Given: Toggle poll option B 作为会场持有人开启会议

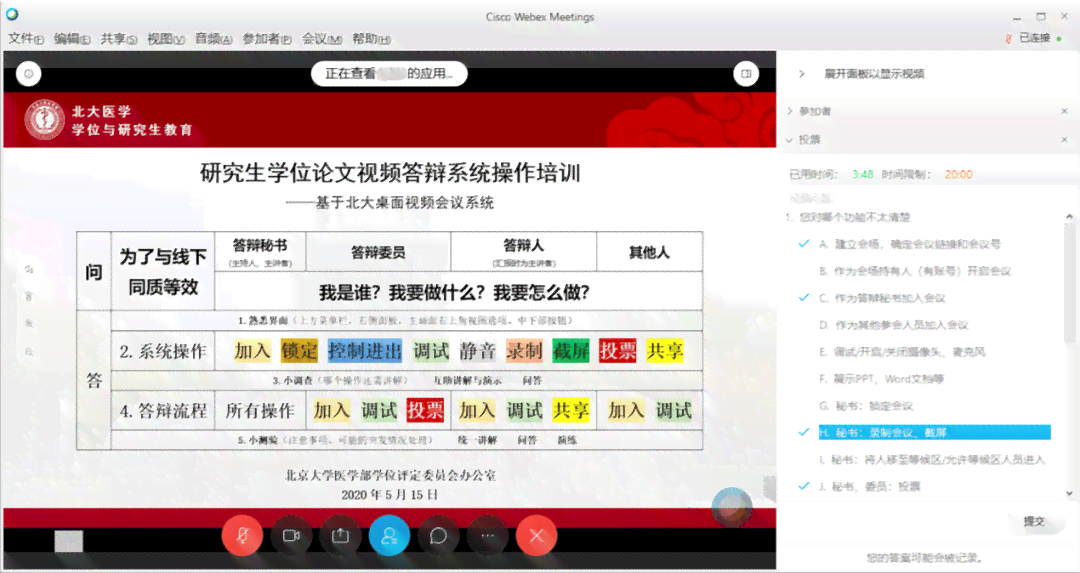Looking at the screenshot, I should click(x=915, y=271).
